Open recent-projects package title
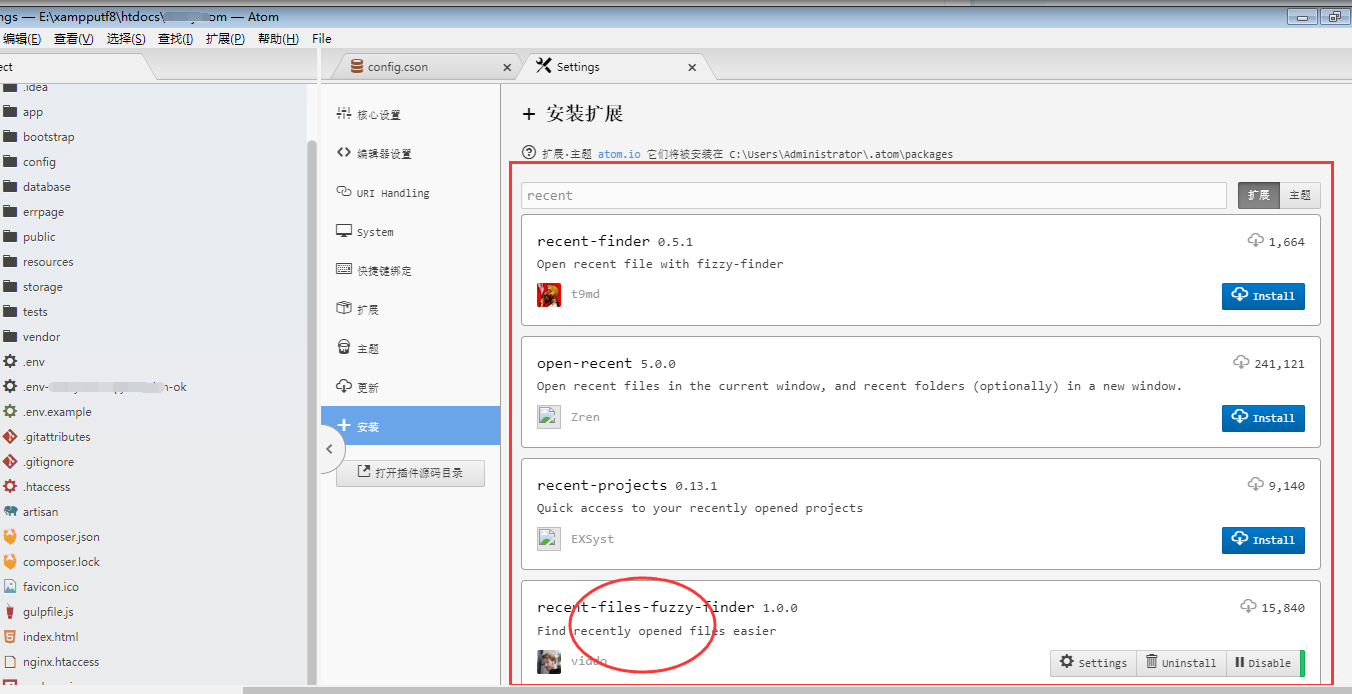1352x694 pixels. pyautogui.click(x=602, y=485)
